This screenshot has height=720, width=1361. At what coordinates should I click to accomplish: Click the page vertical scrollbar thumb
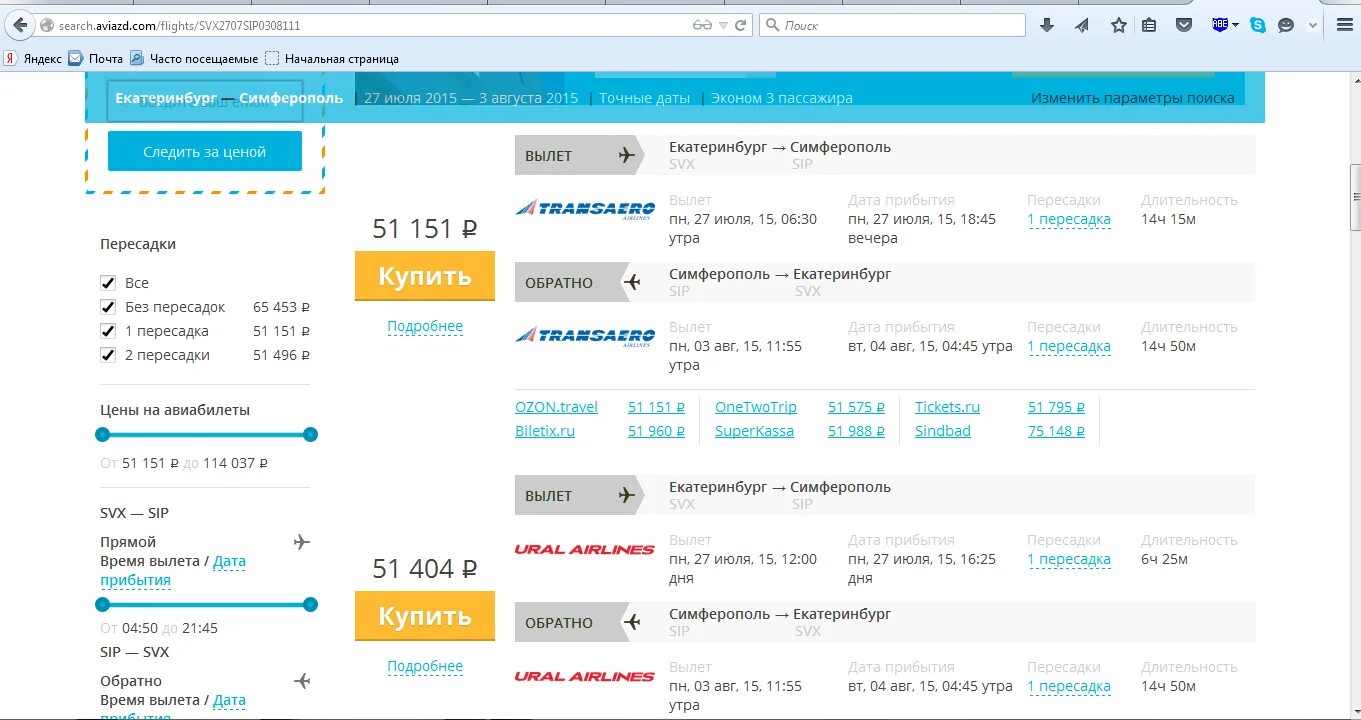pyautogui.click(x=1355, y=197)
